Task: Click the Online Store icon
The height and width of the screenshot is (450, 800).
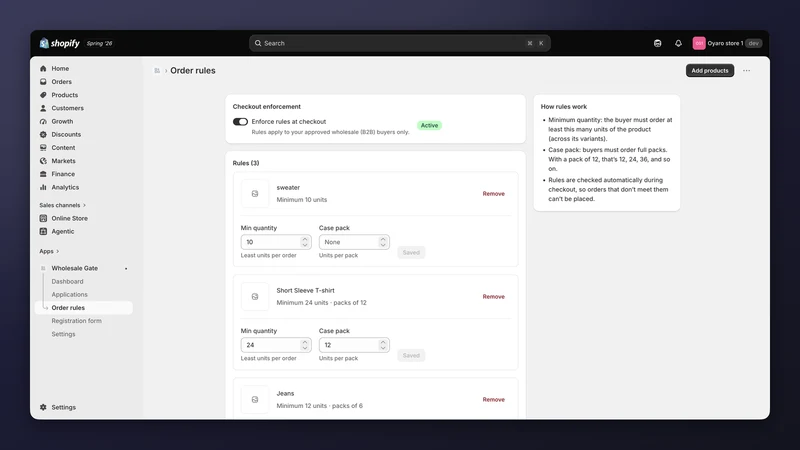Action: 43,218
